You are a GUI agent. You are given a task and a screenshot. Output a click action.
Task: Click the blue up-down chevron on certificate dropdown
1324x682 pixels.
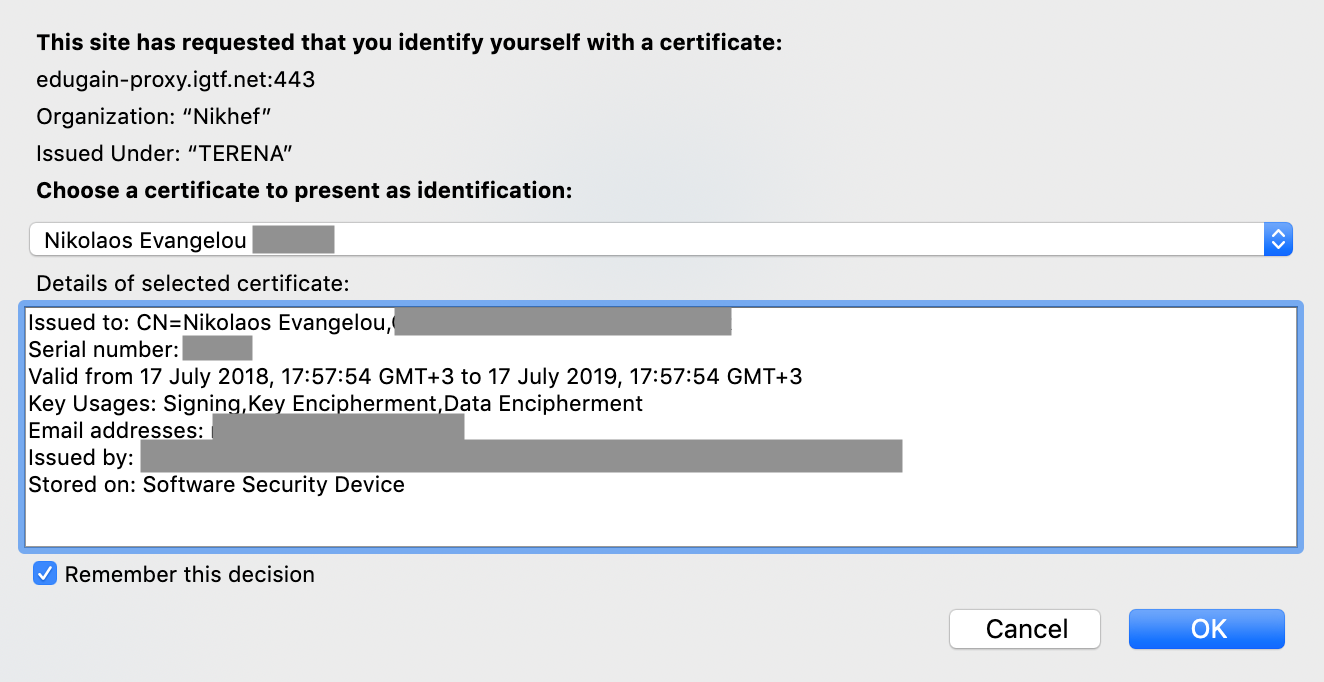coord(1278,239)
